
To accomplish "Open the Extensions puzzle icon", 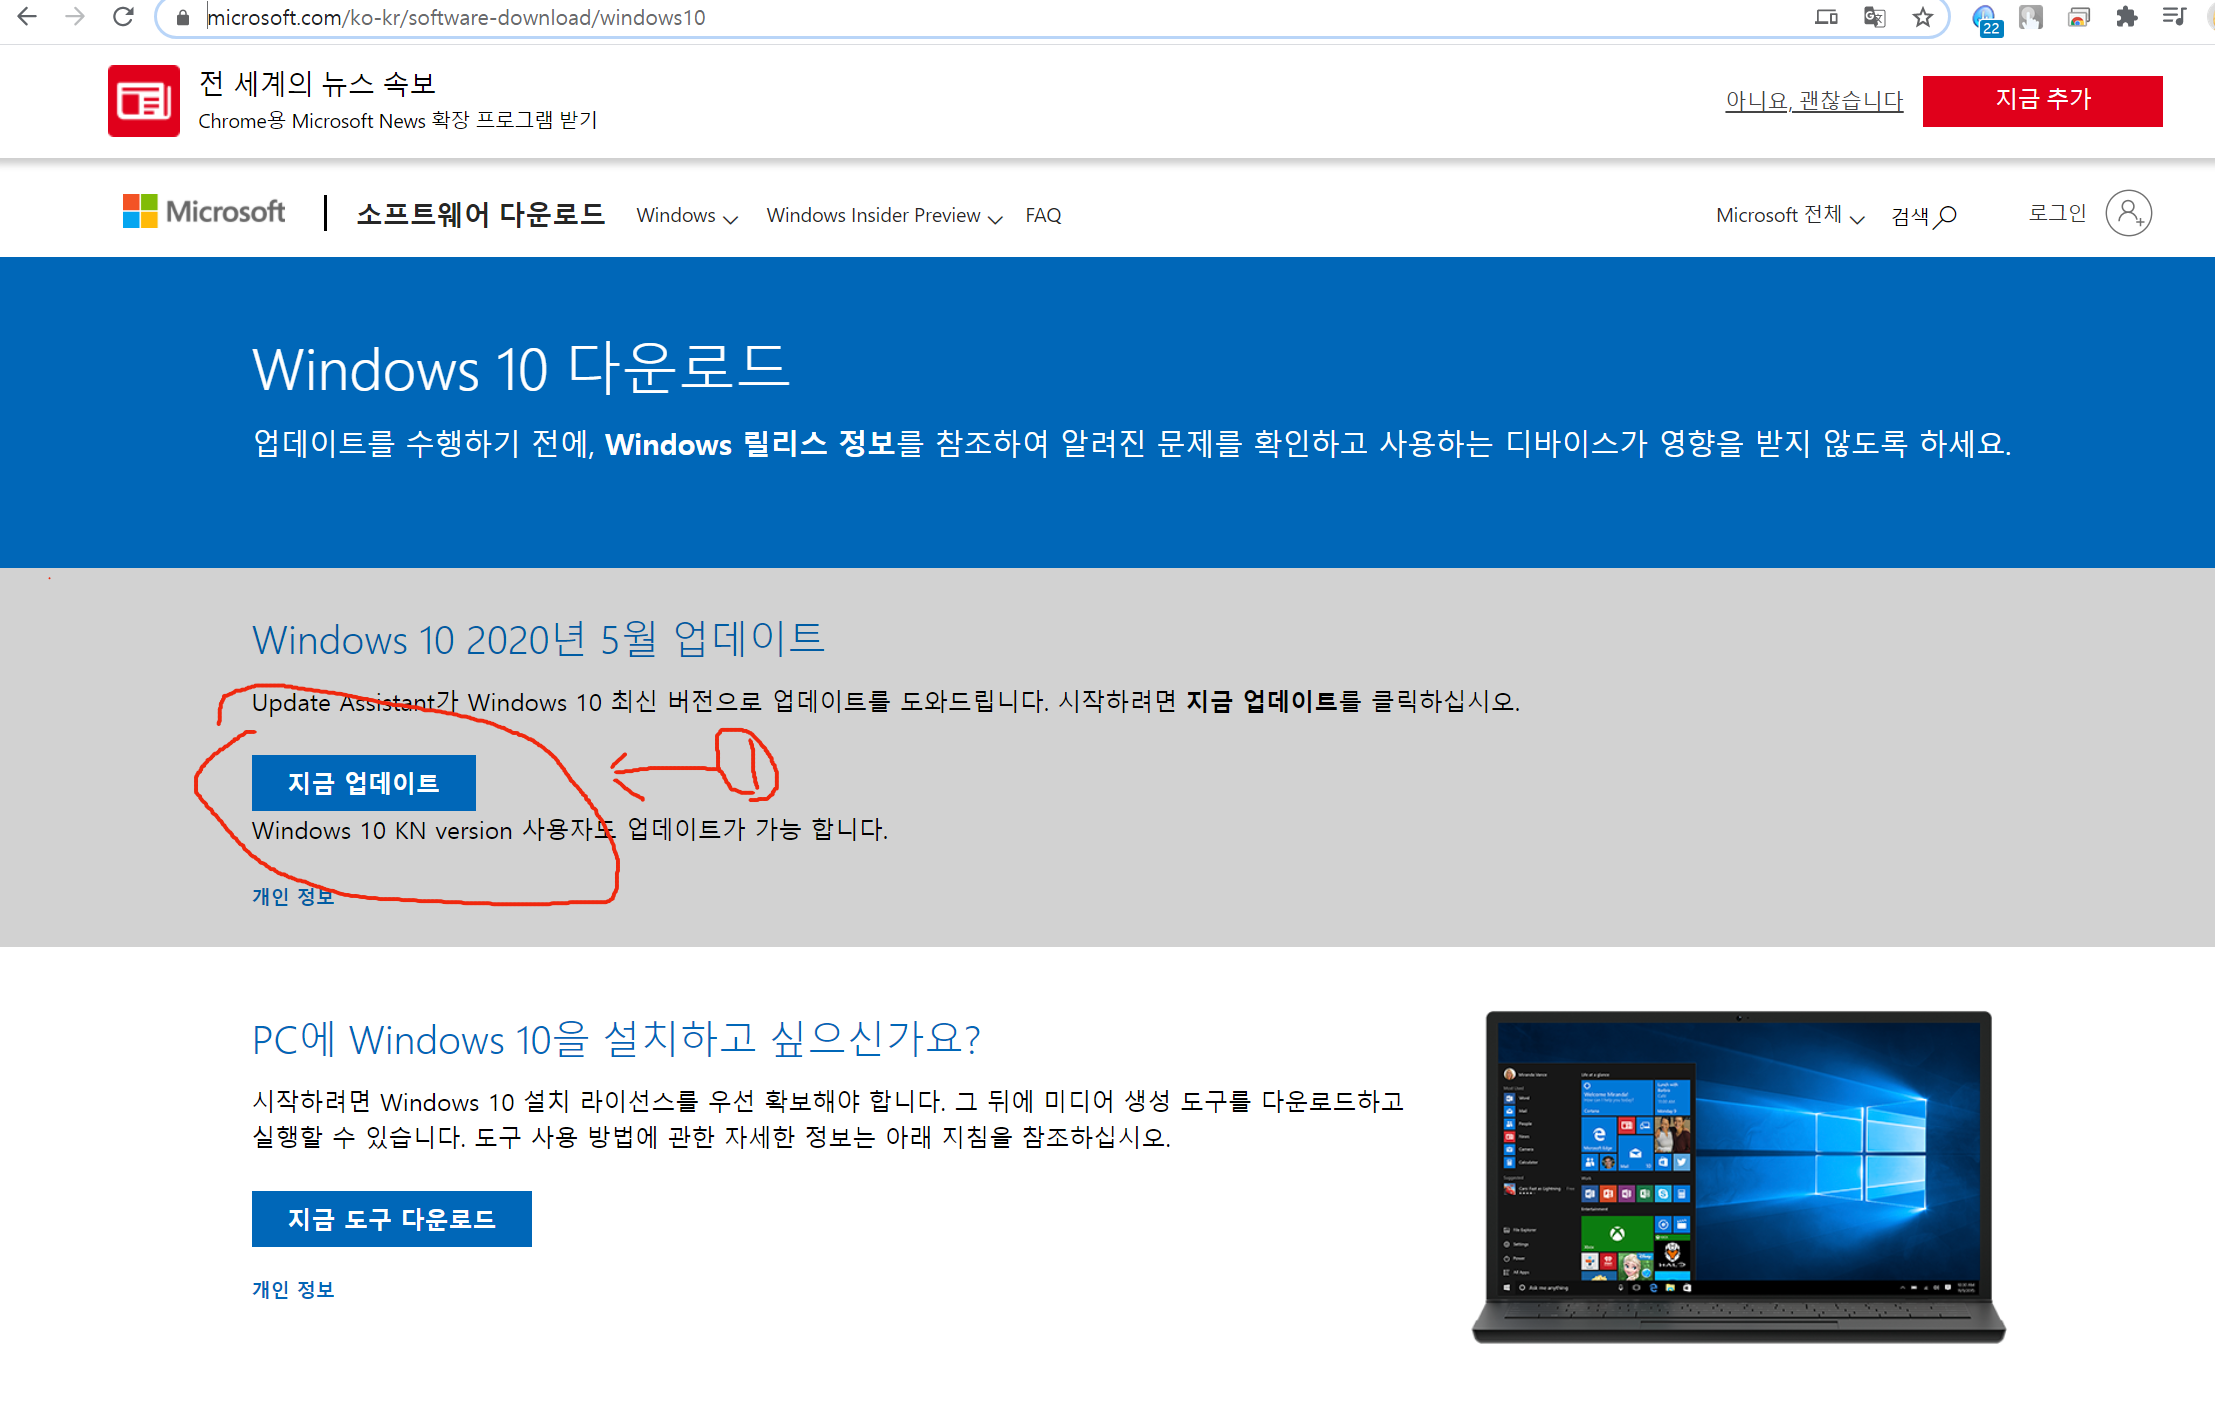I will coord(2126,17).
